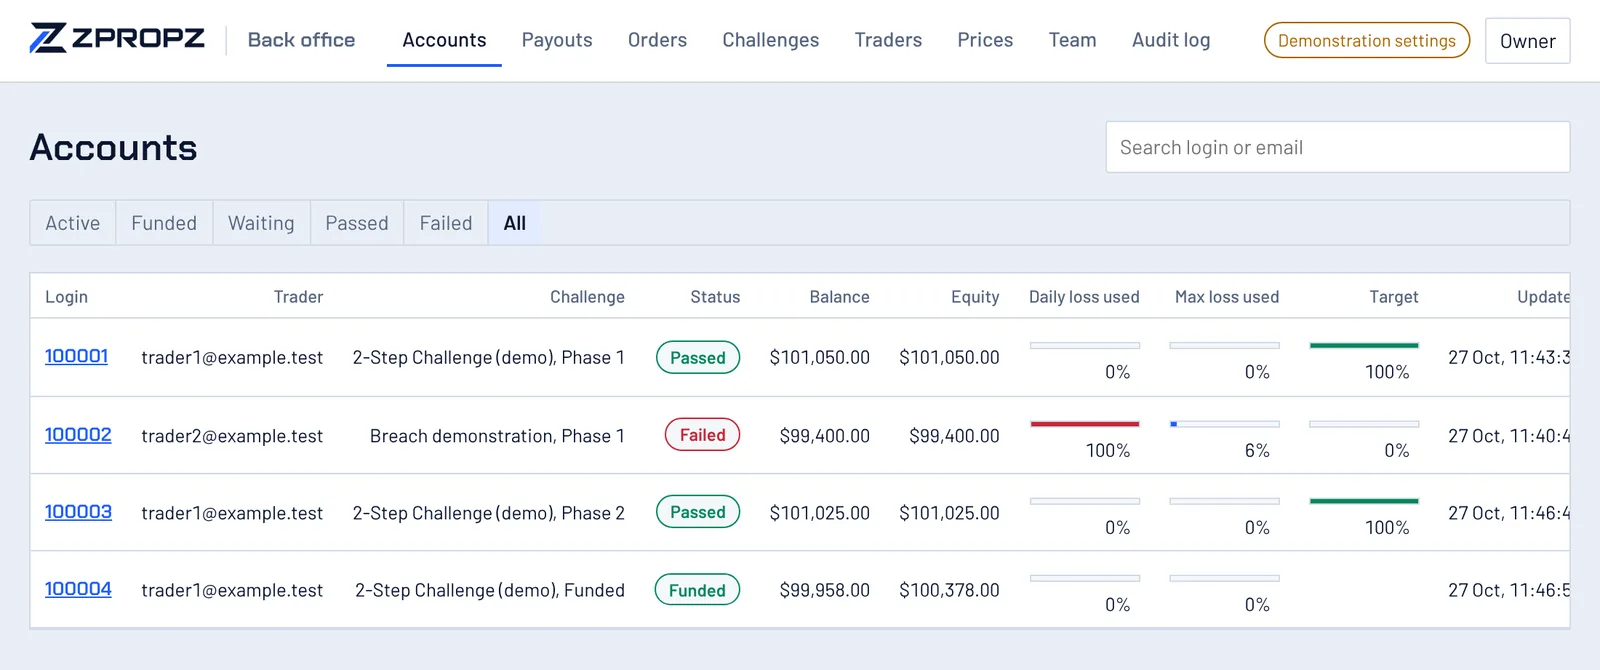Open account 100004
Screen dimensions: 1600x670
point(78,589)
